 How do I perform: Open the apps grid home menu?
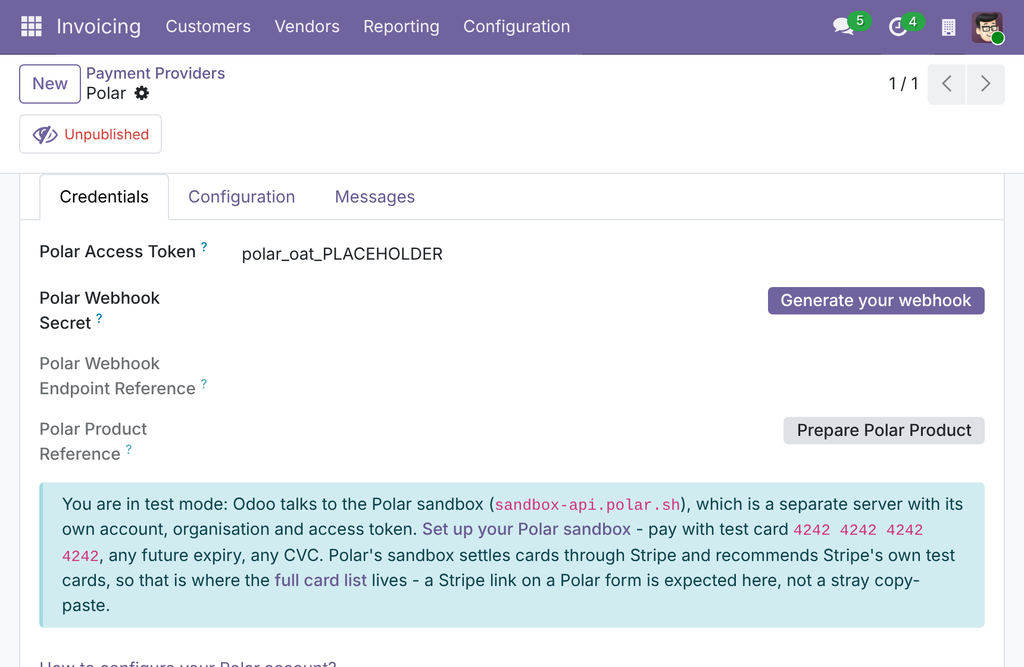pos(31,26)
